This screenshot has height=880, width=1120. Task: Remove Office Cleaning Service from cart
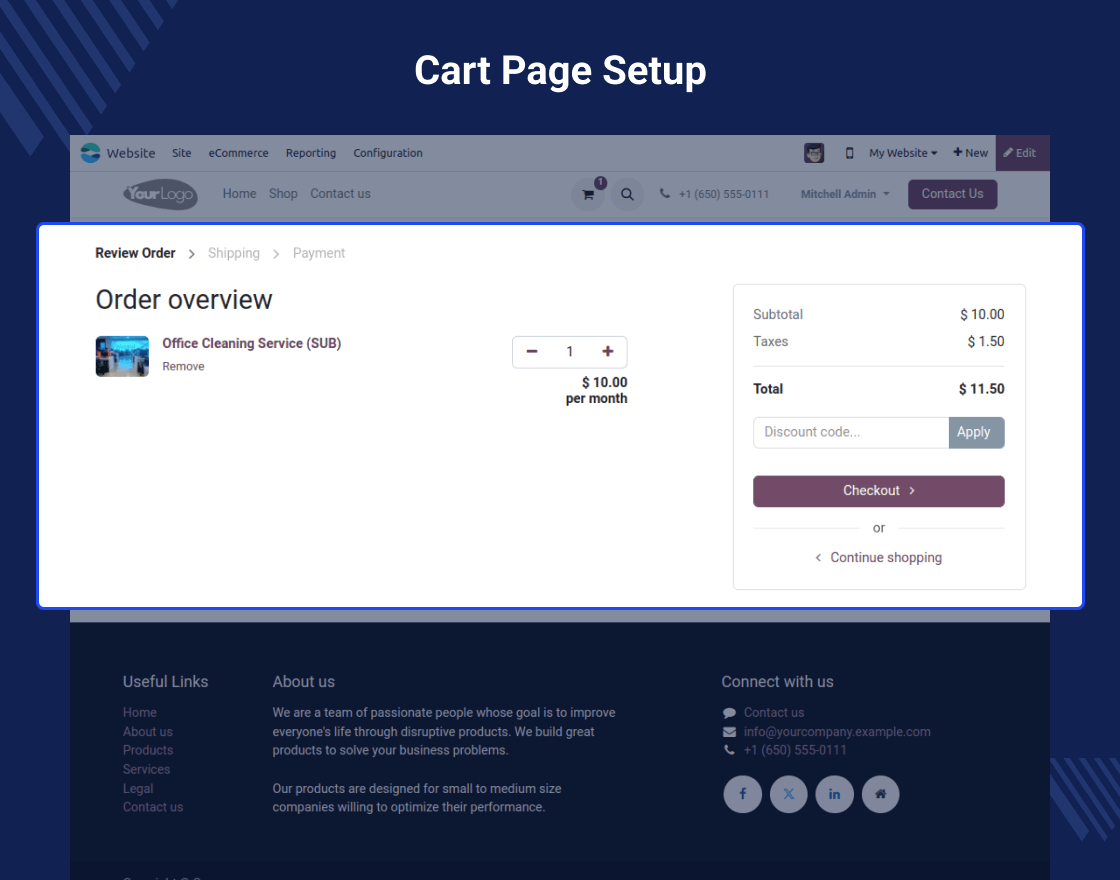[183, 366]
